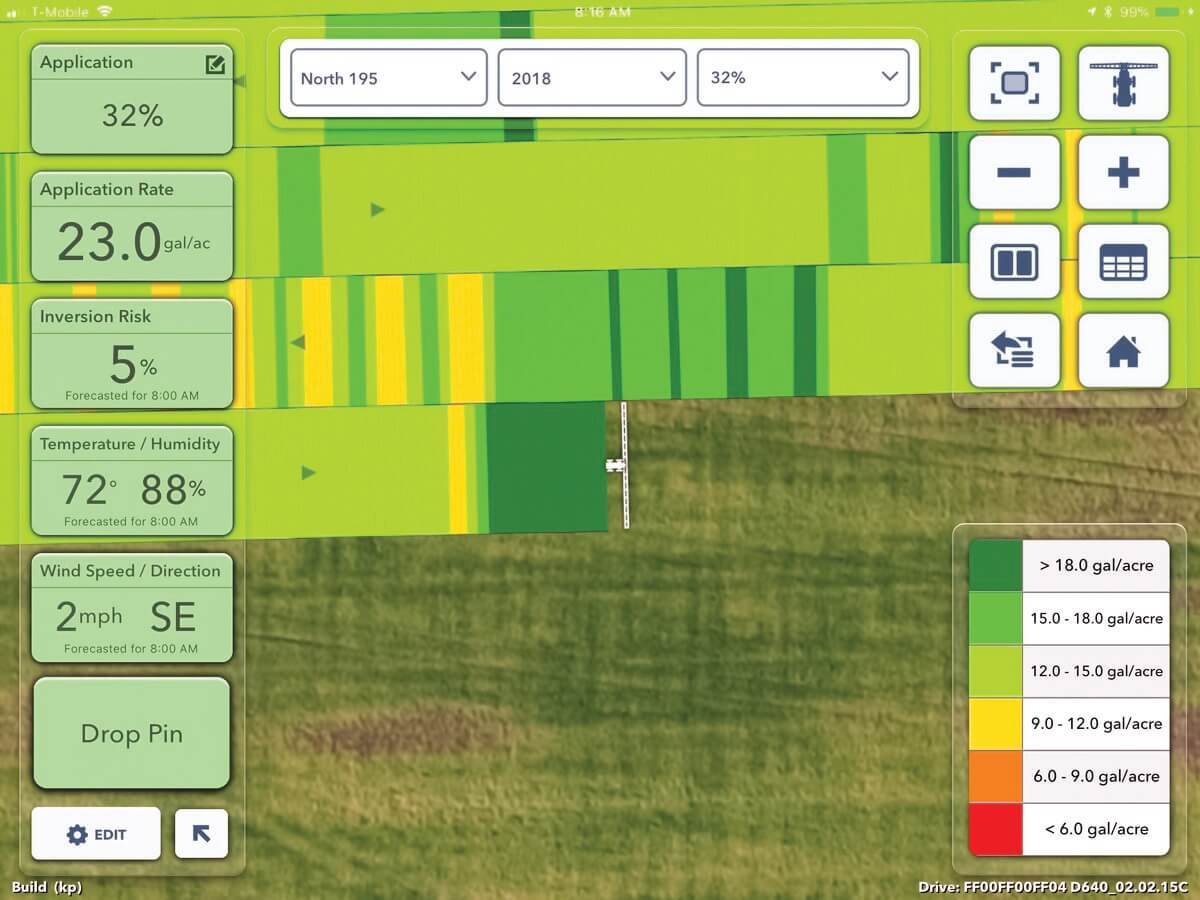Tap the layers back arrow icon

point(1014,351)
